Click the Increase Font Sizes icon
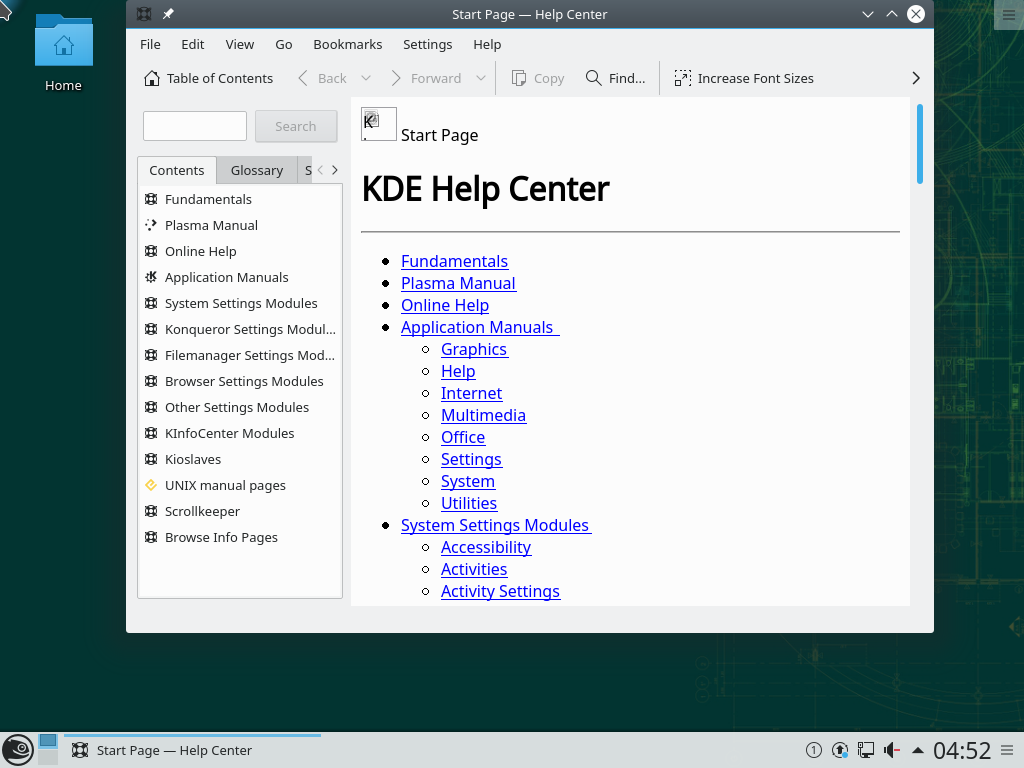 [x=683, y=78]
